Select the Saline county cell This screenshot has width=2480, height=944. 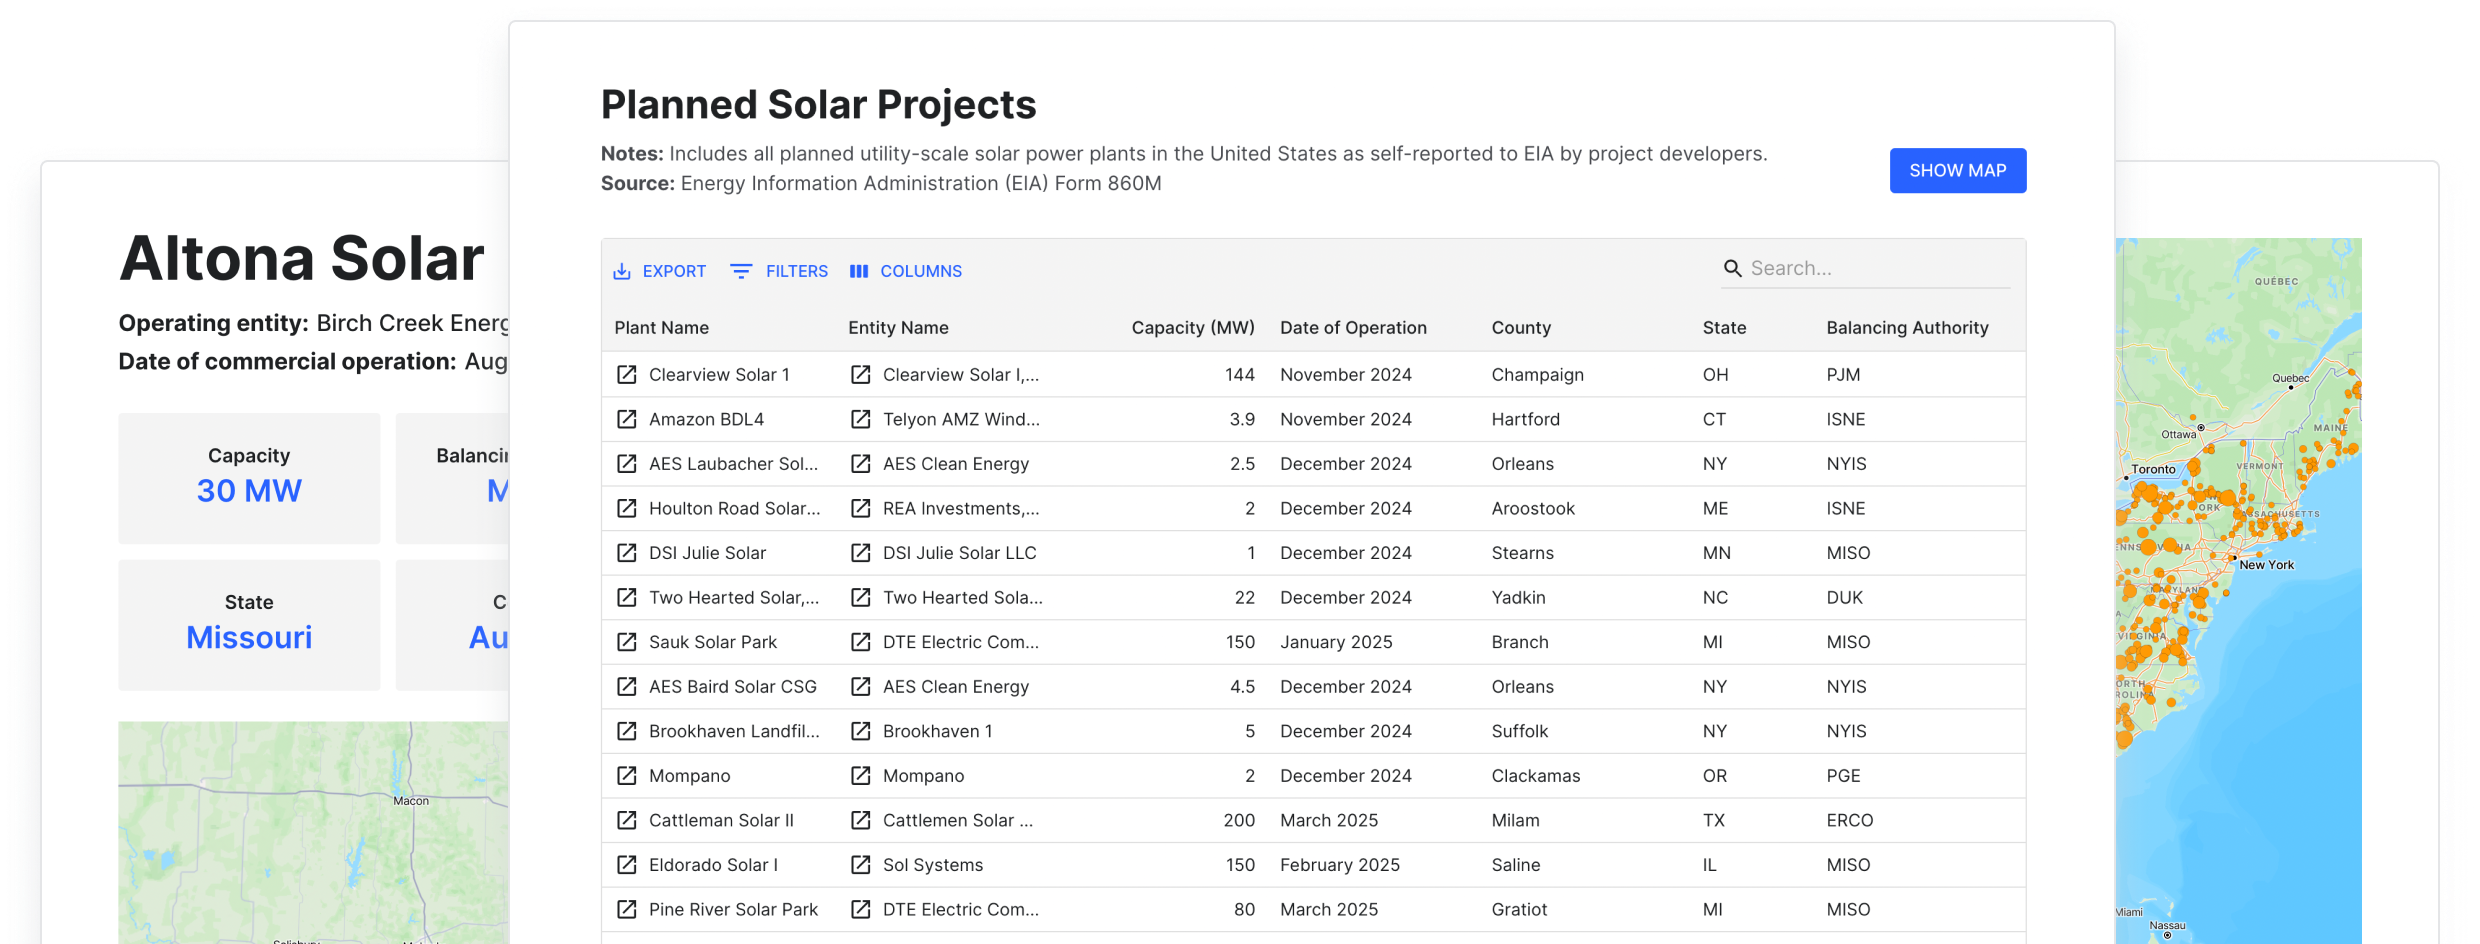(1516, 865)
